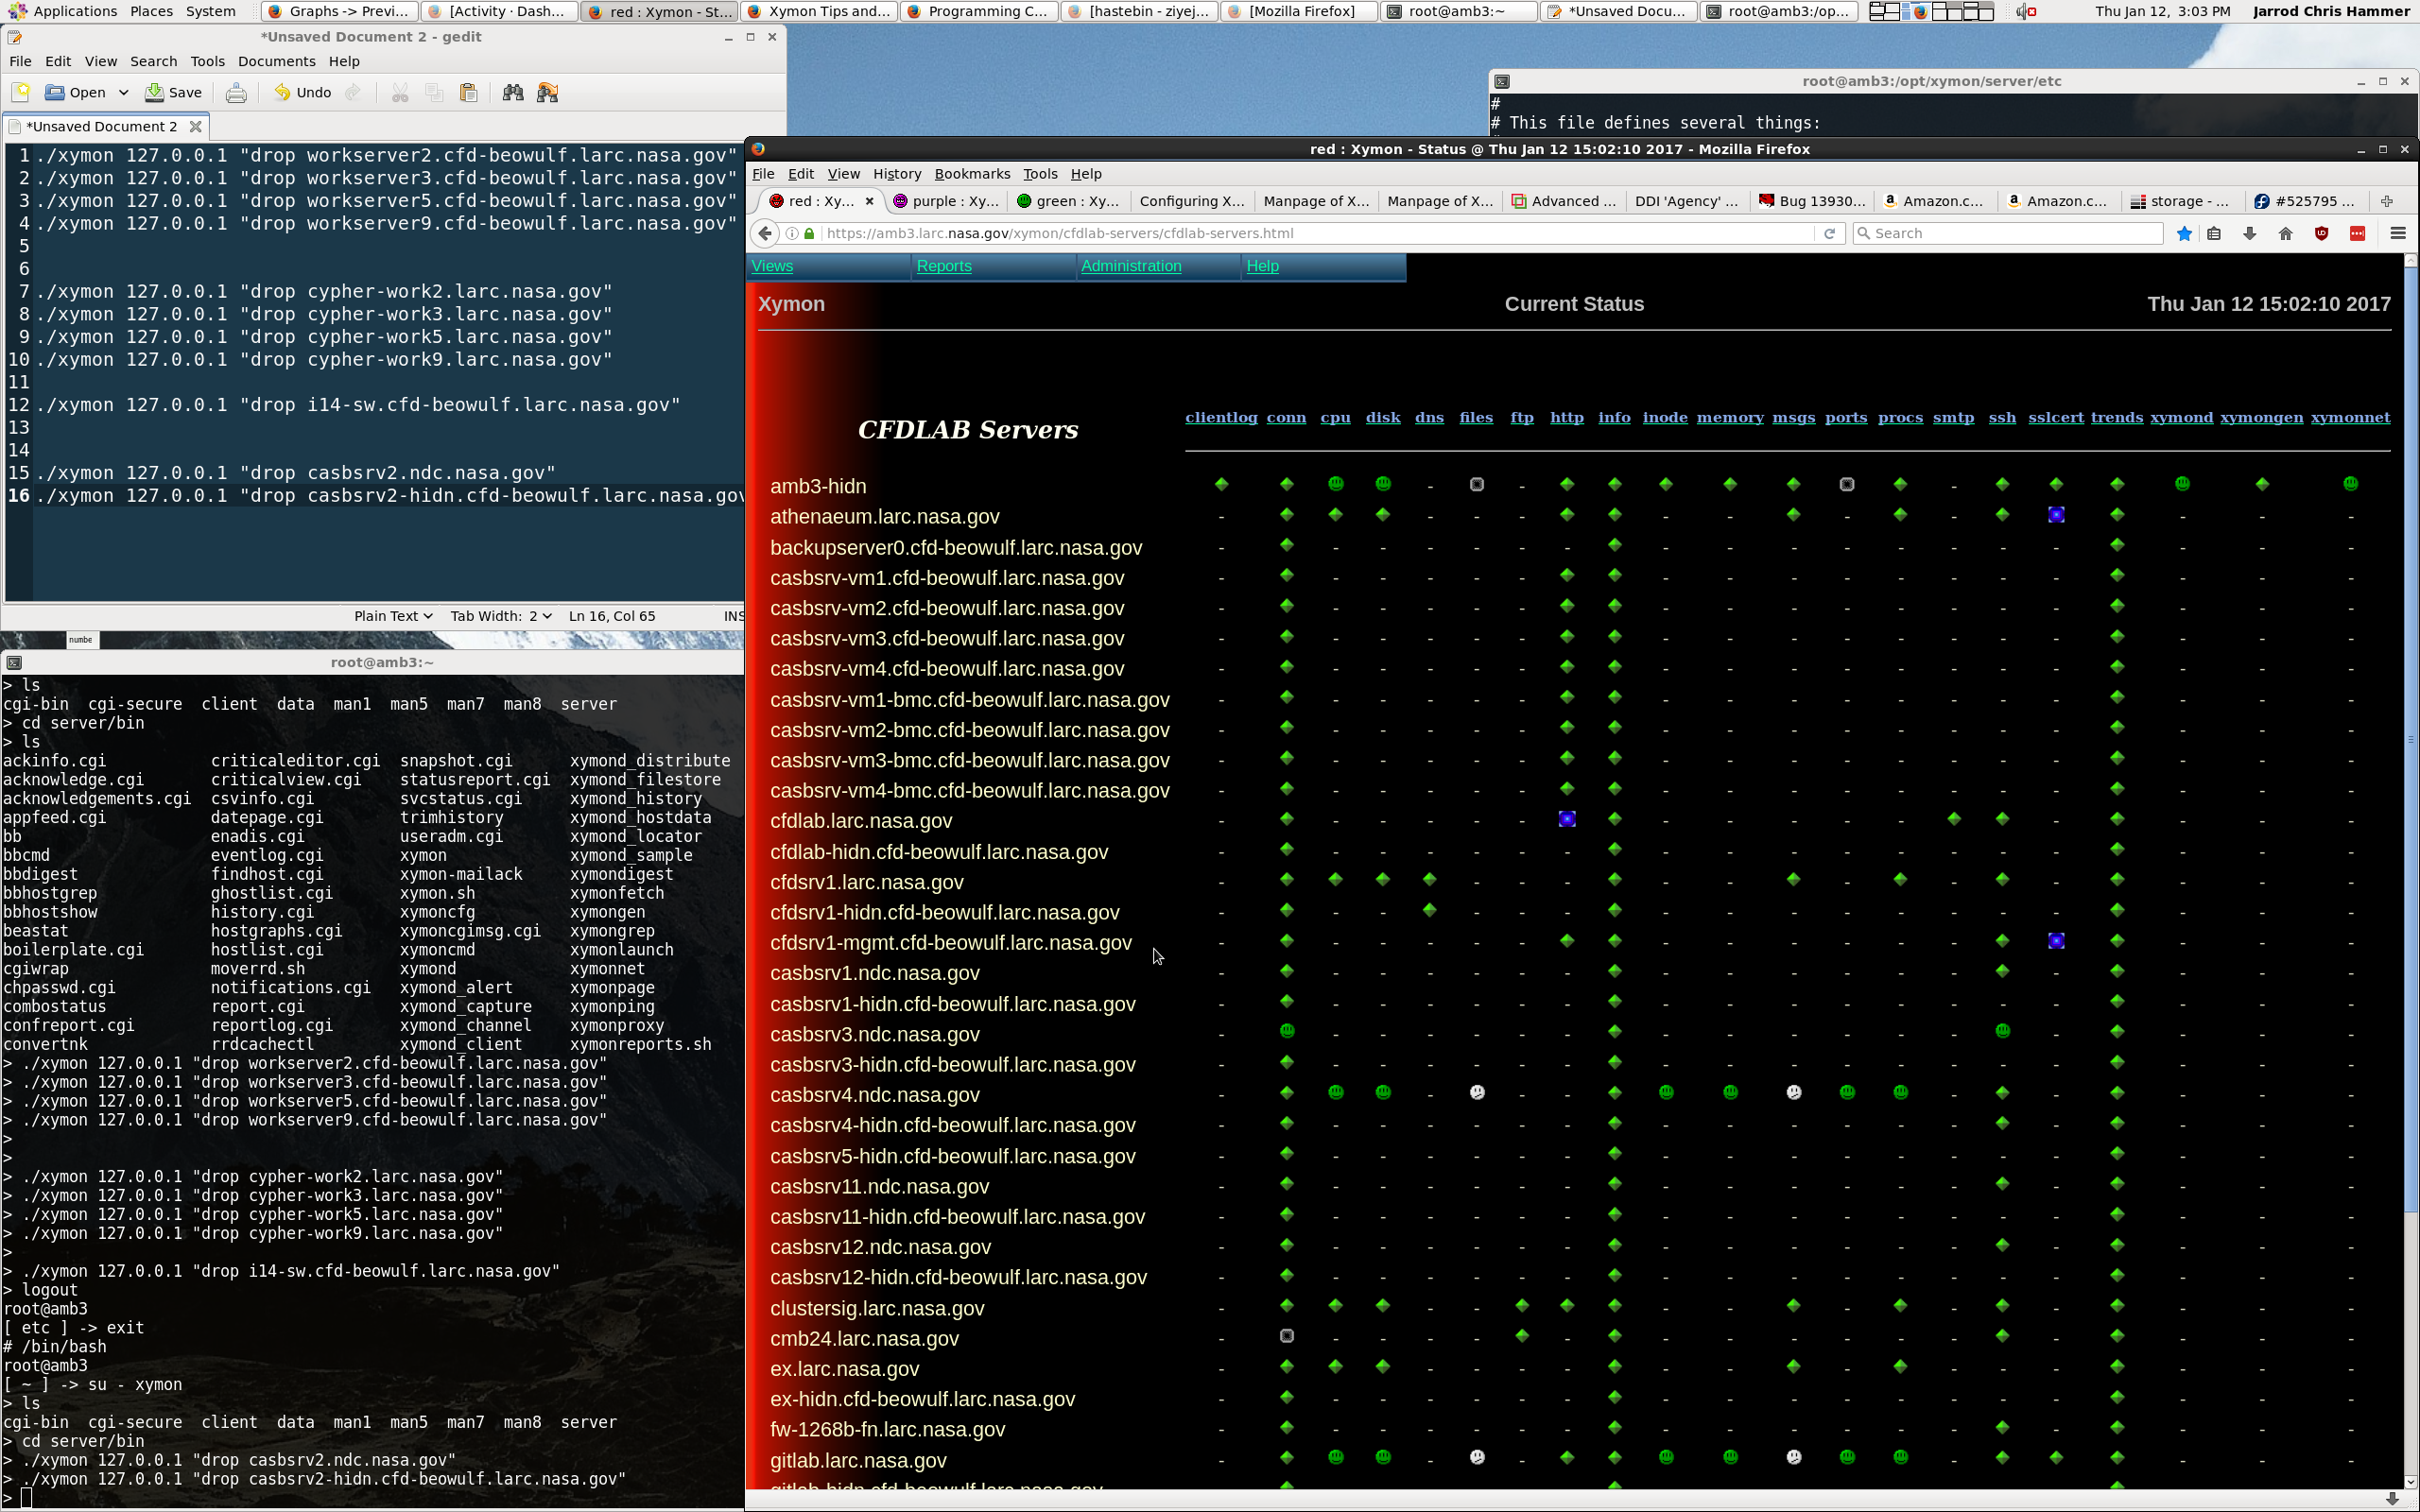Open the red LastPass extension icon

(2357, 234)
